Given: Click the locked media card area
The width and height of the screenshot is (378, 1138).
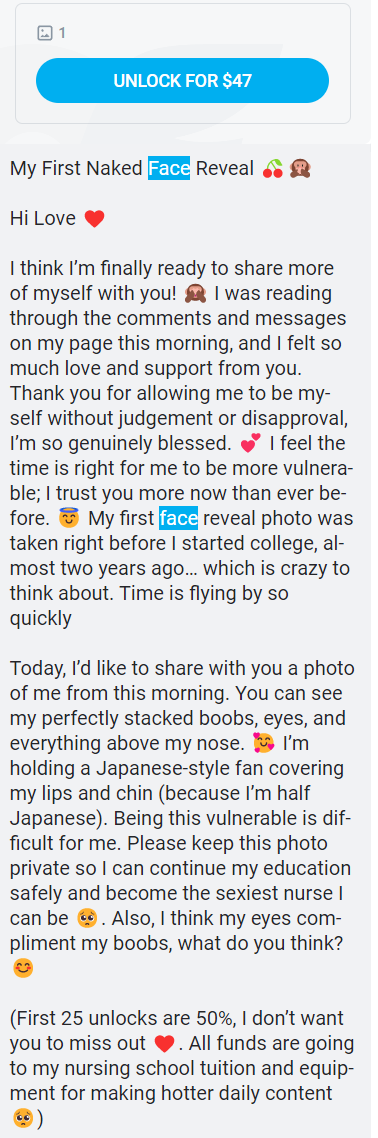Looking at the screenshot, I should (182, 63).
